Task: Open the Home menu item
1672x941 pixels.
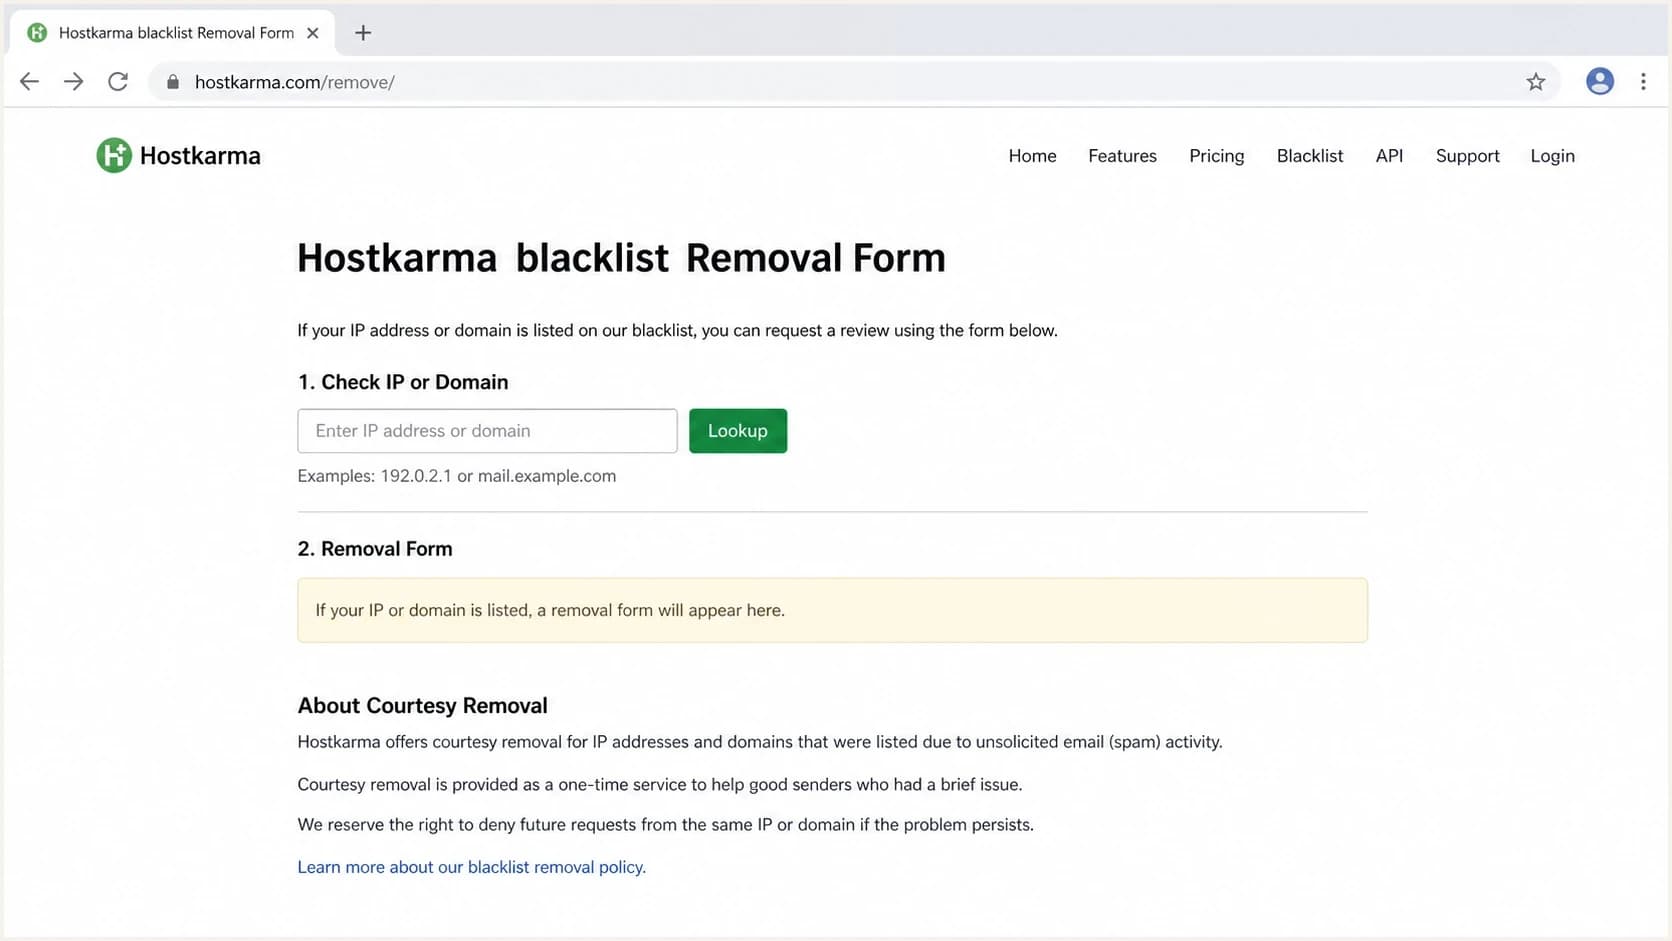Action: coord(1032,156)
